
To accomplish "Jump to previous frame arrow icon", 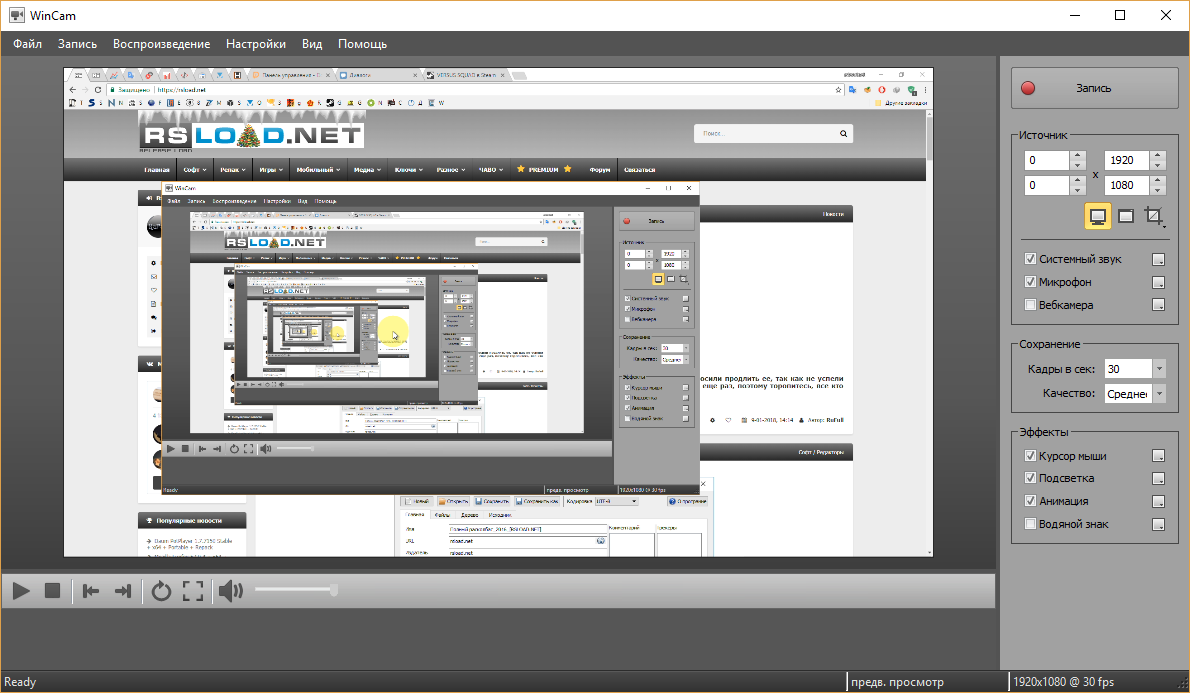I will pos(91,591).
